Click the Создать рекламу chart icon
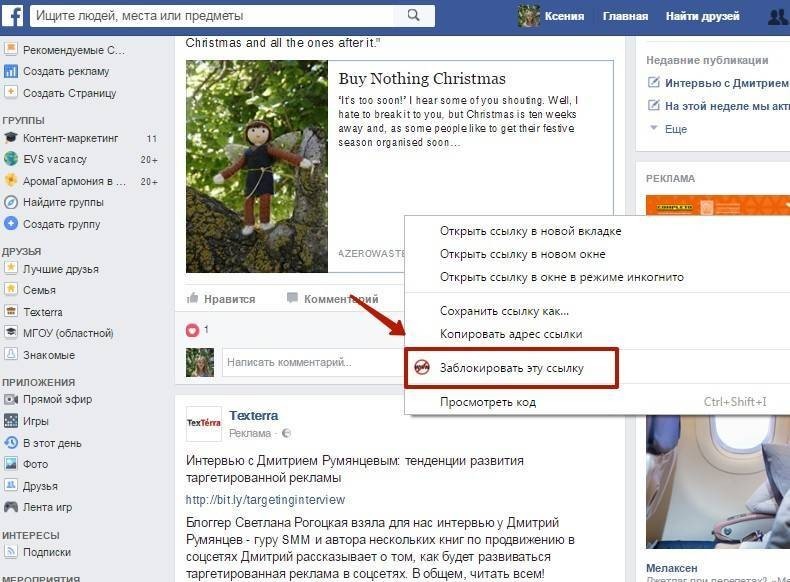Viewport: 790px width, 582px height. (x=11, y=72)
